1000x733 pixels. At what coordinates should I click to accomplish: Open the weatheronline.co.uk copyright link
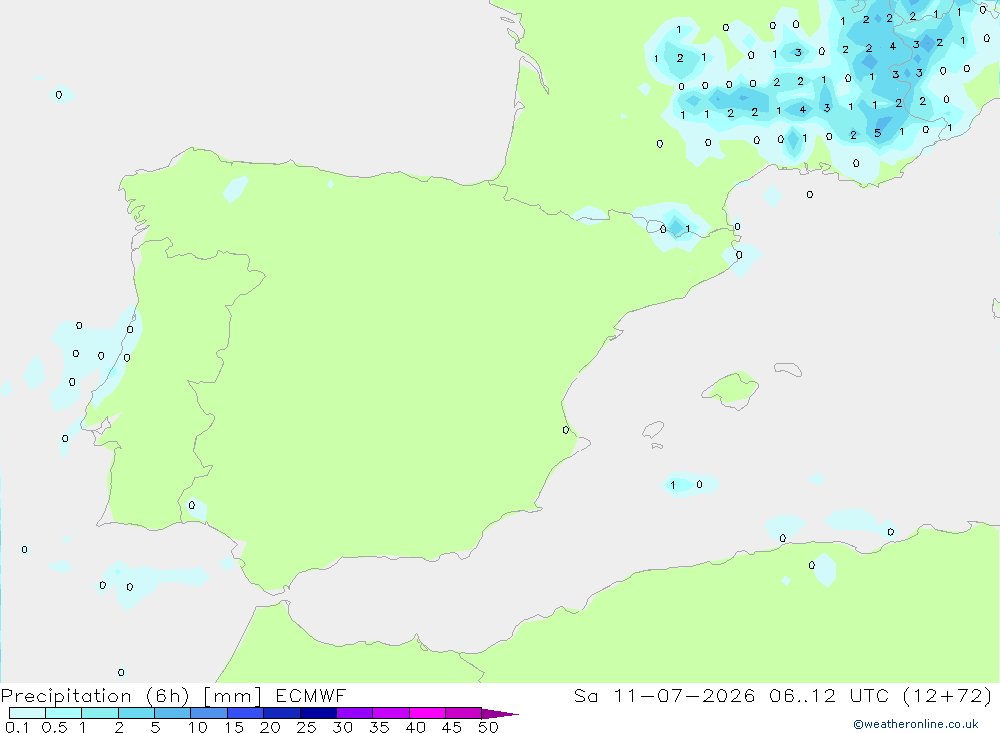(x=915, y=724)
